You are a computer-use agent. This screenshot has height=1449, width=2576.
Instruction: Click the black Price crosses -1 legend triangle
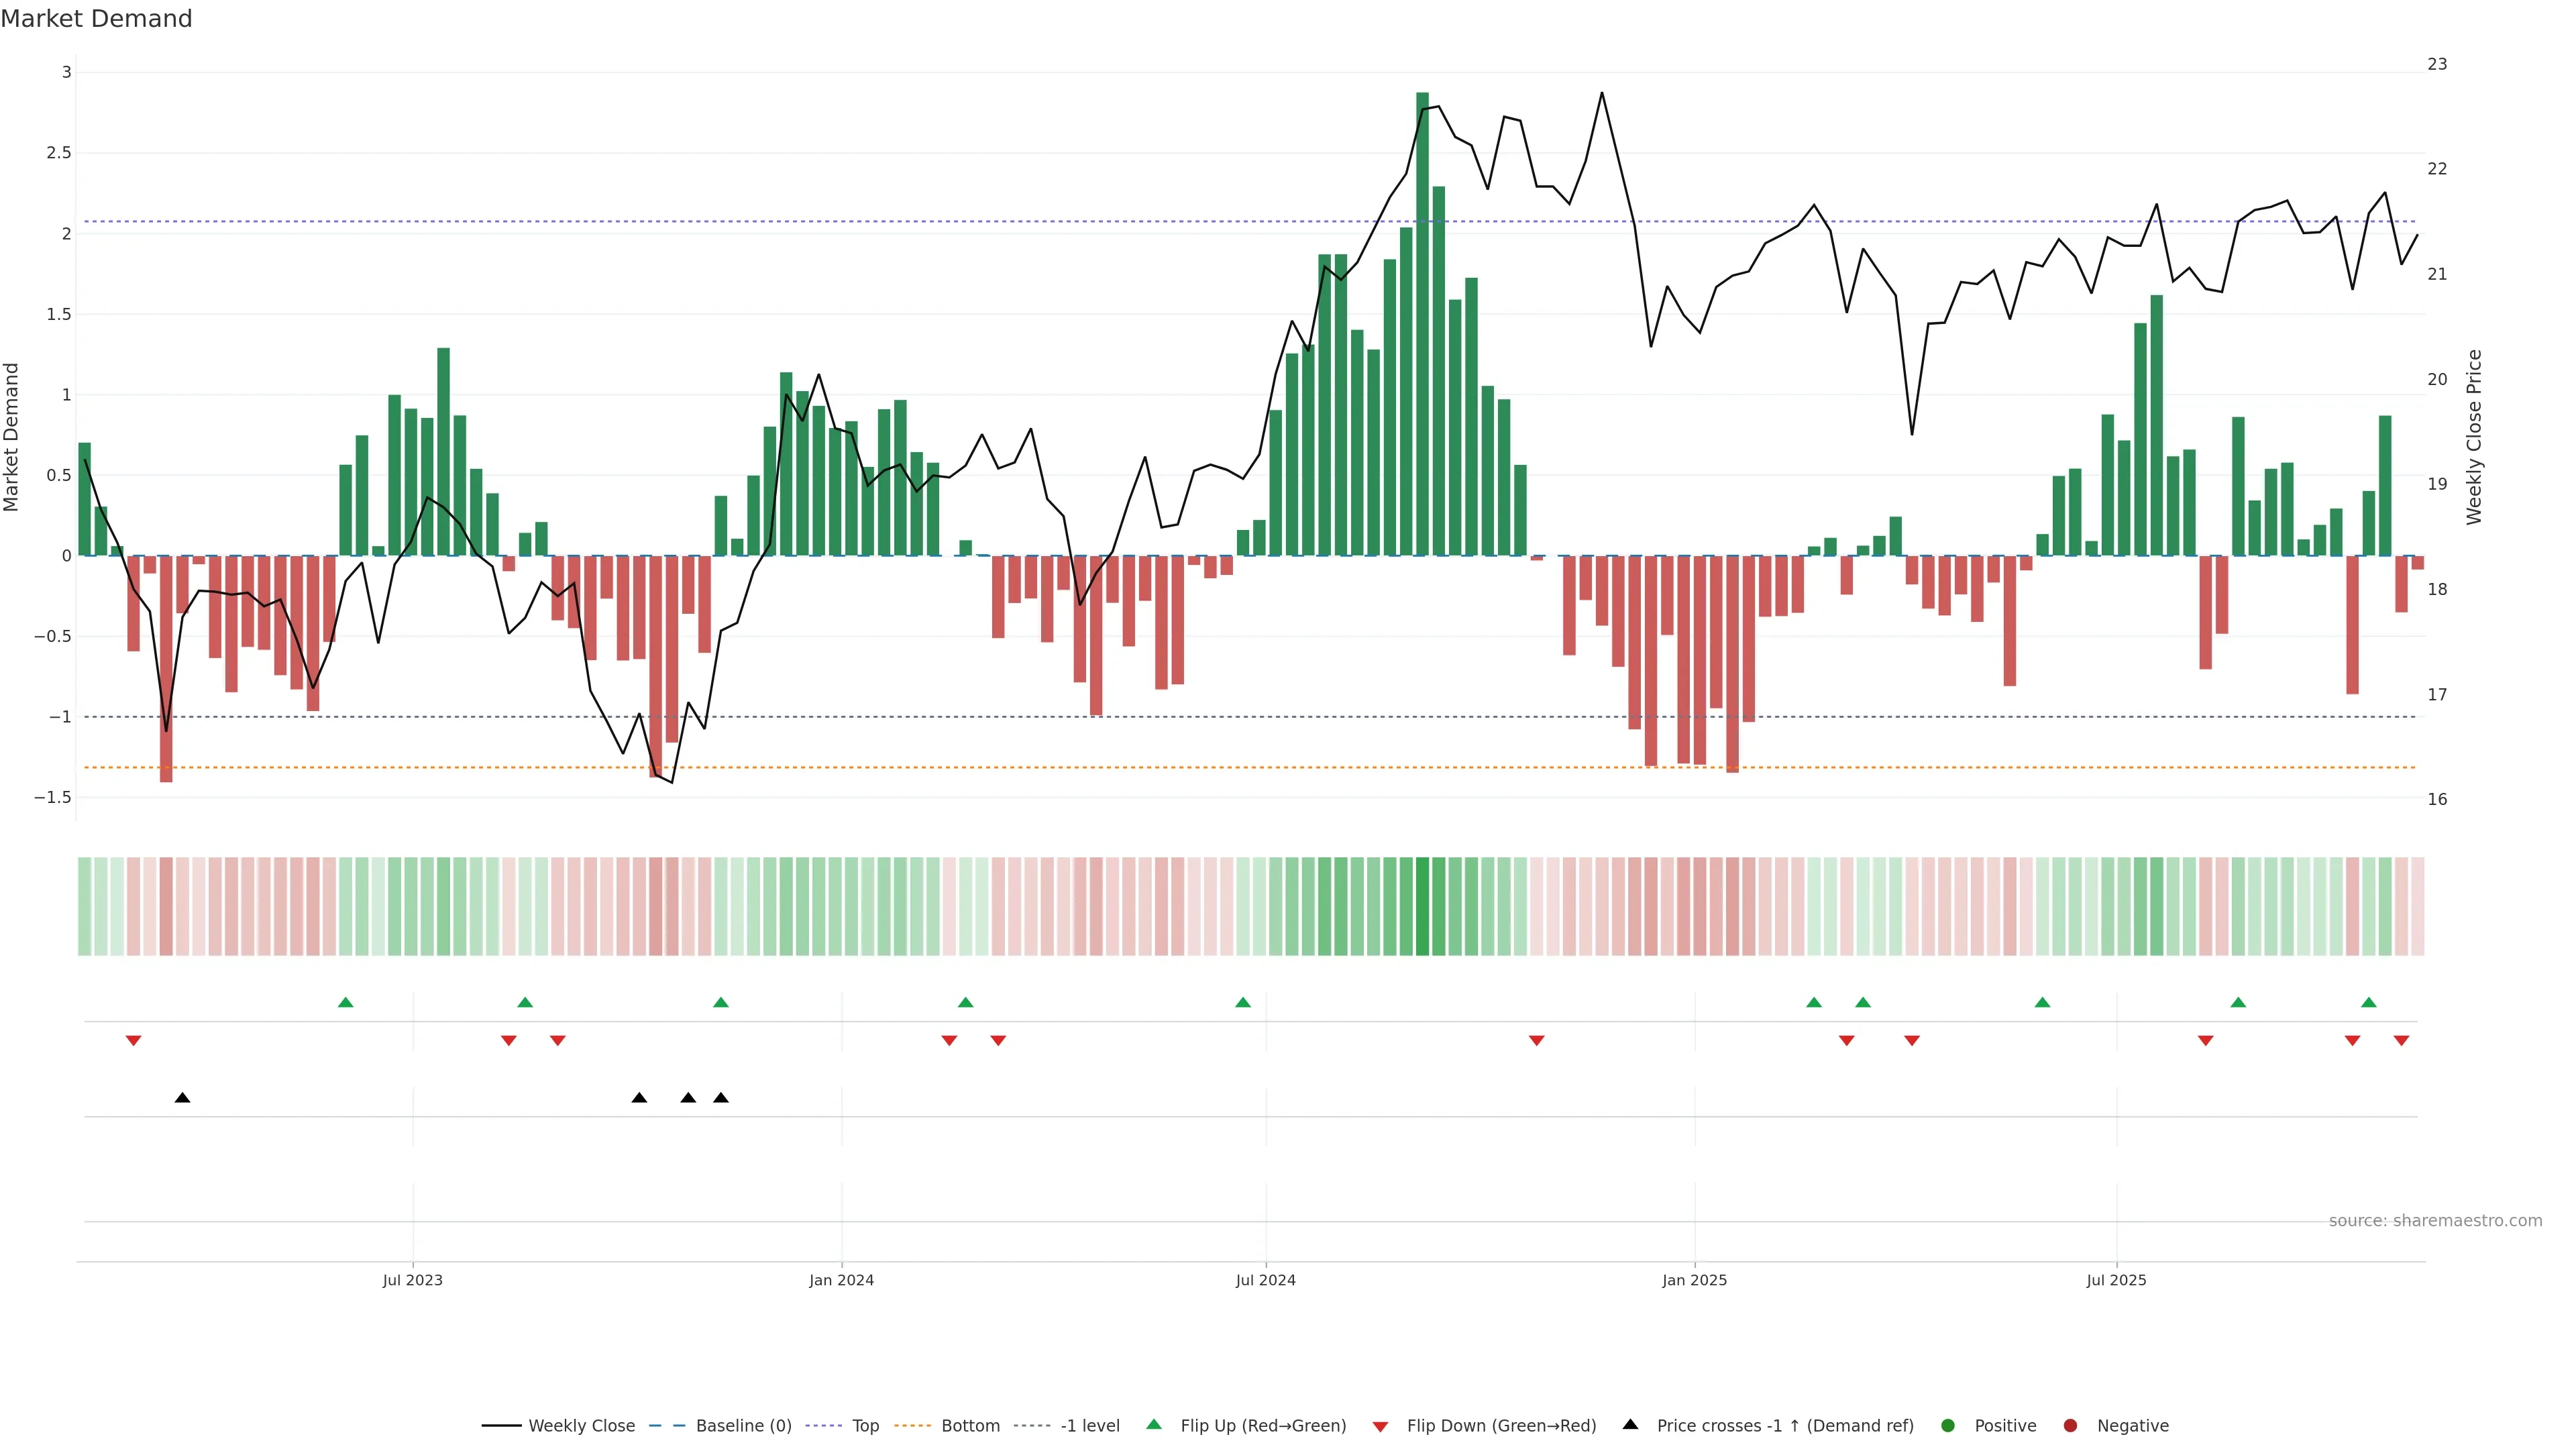tap(1630, 1424)
